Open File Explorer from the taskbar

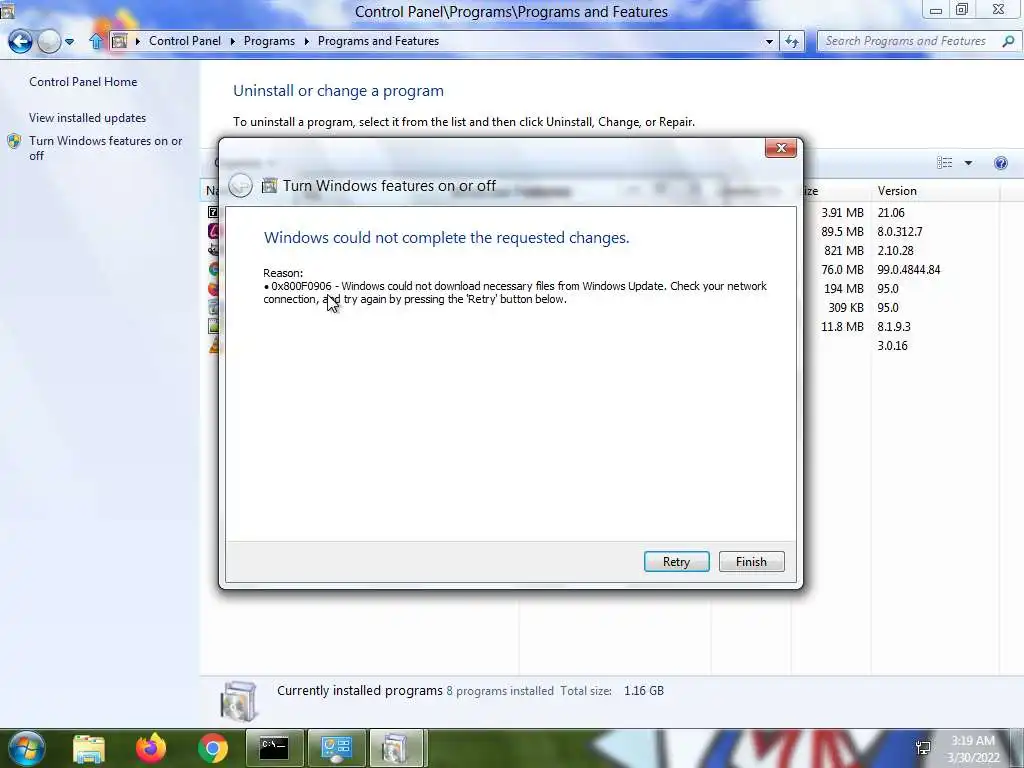(89, 748)
